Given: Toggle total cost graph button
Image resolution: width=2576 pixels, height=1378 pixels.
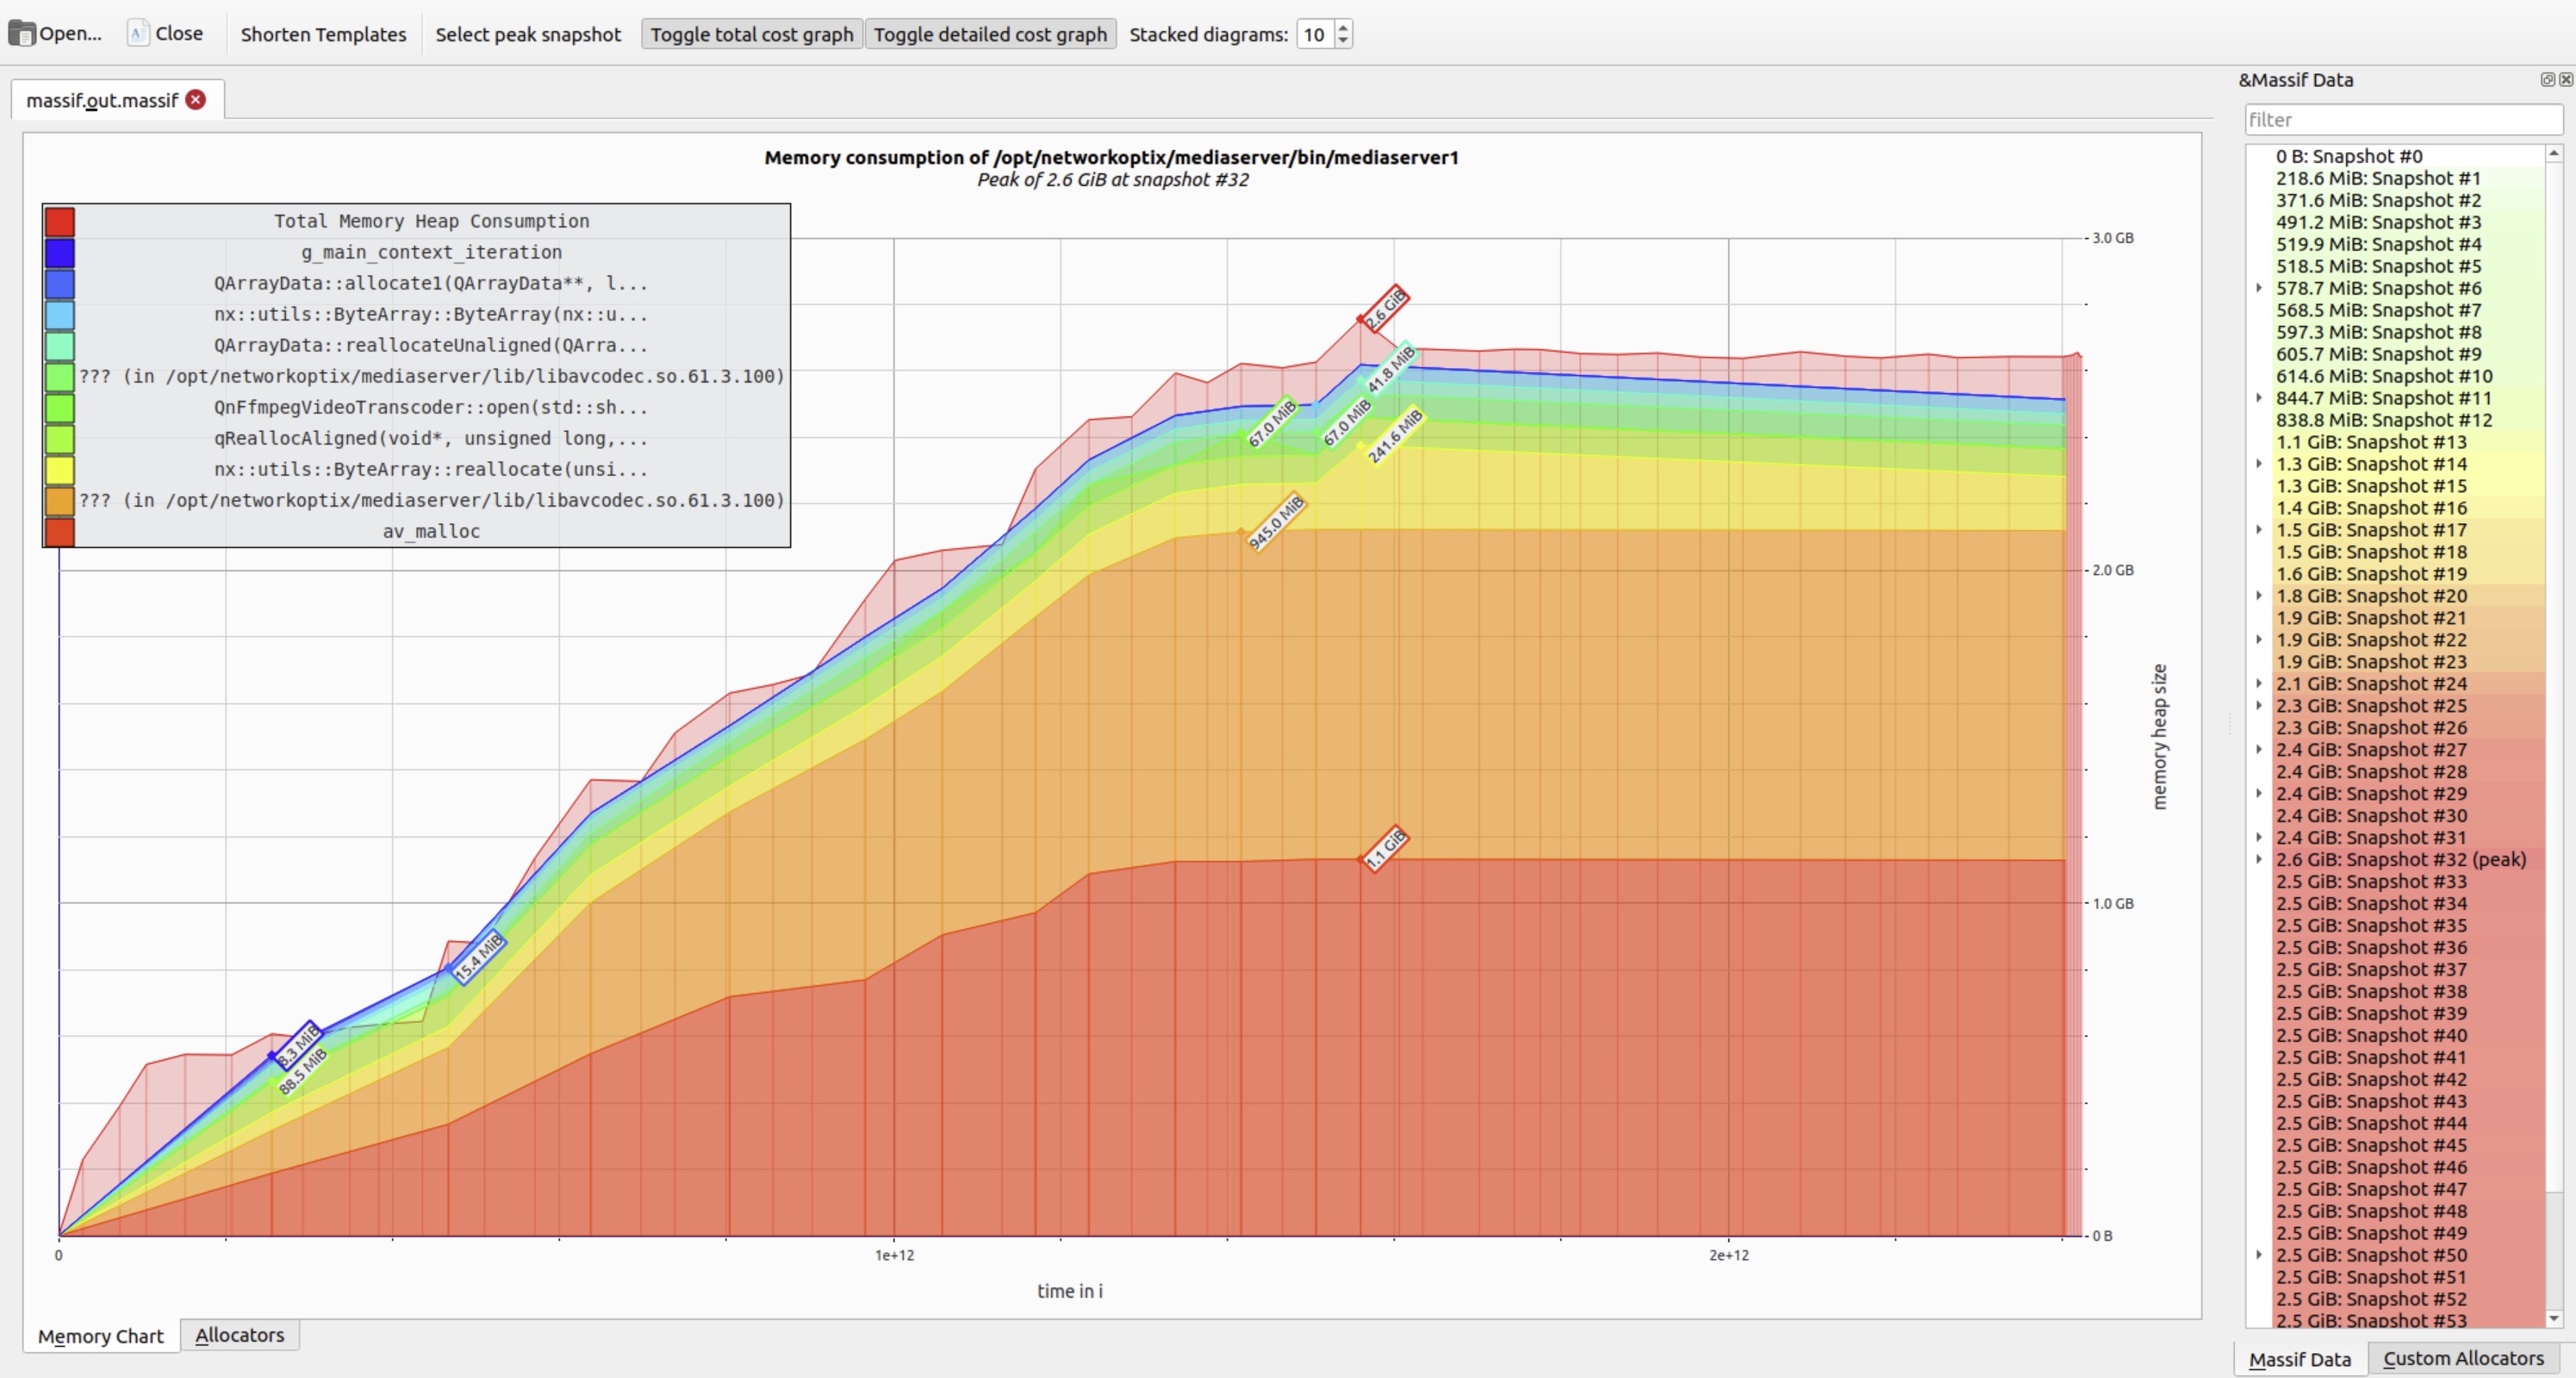Looking at the screenshot, I should [751, 34].
